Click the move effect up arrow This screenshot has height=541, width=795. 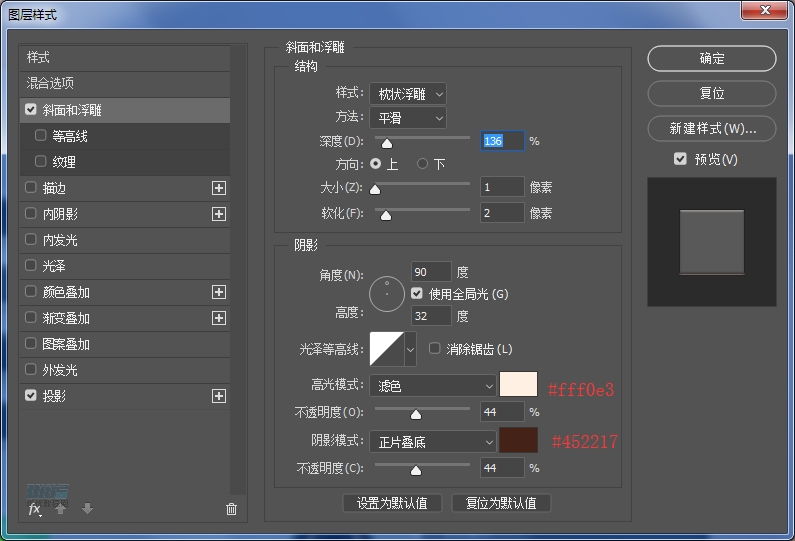pos(61,509)
